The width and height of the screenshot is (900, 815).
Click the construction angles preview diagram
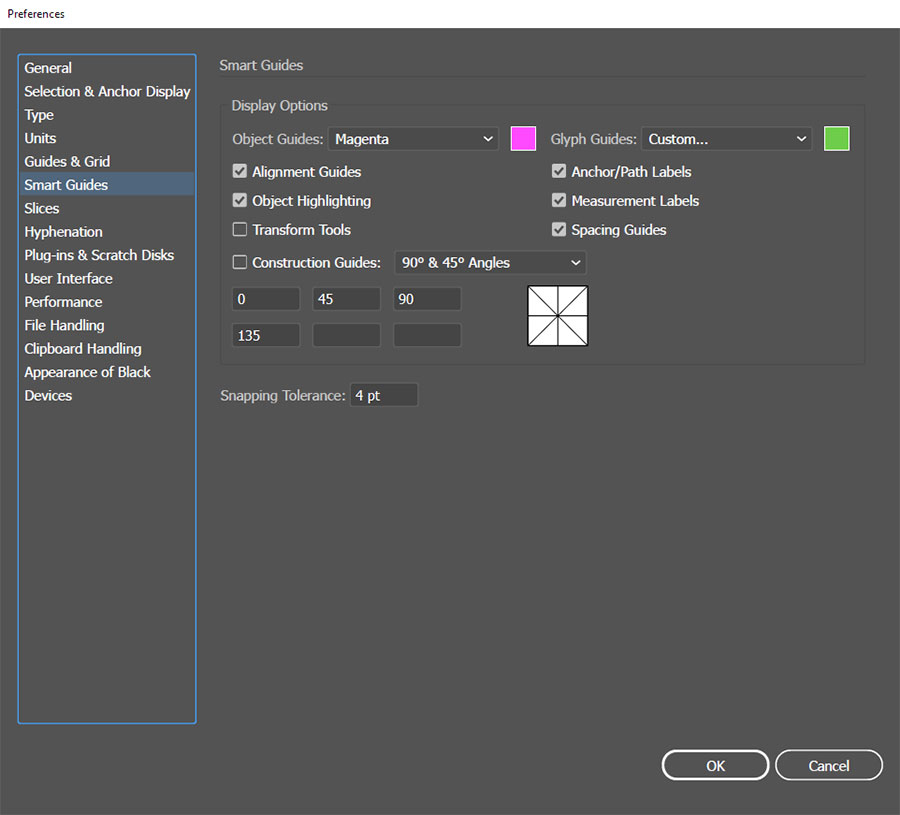pyautogui.click(x=558, y=316)
